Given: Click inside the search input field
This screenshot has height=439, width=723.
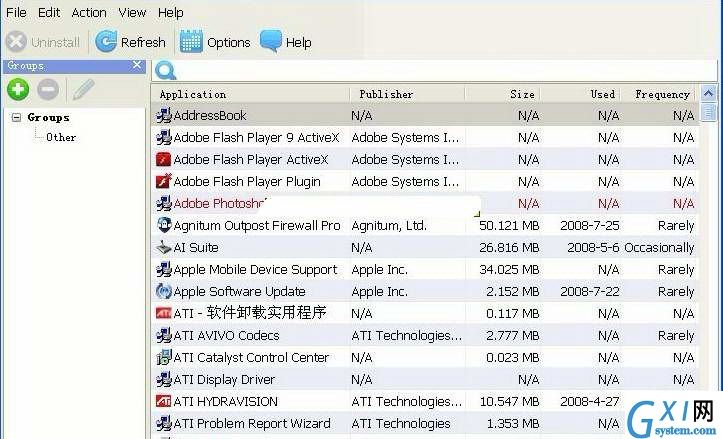Looking at the screenshot, I should click(446, 71).
